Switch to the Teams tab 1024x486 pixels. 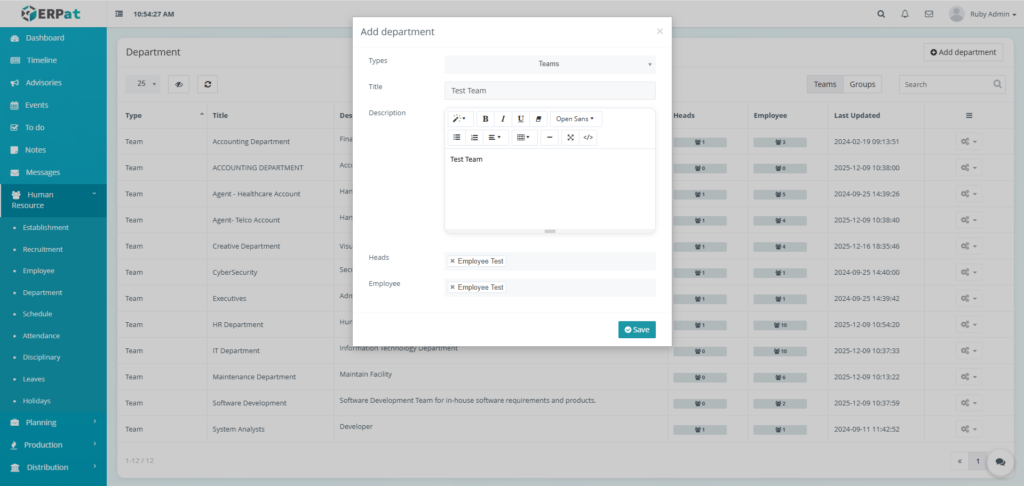tap(825, 84)
